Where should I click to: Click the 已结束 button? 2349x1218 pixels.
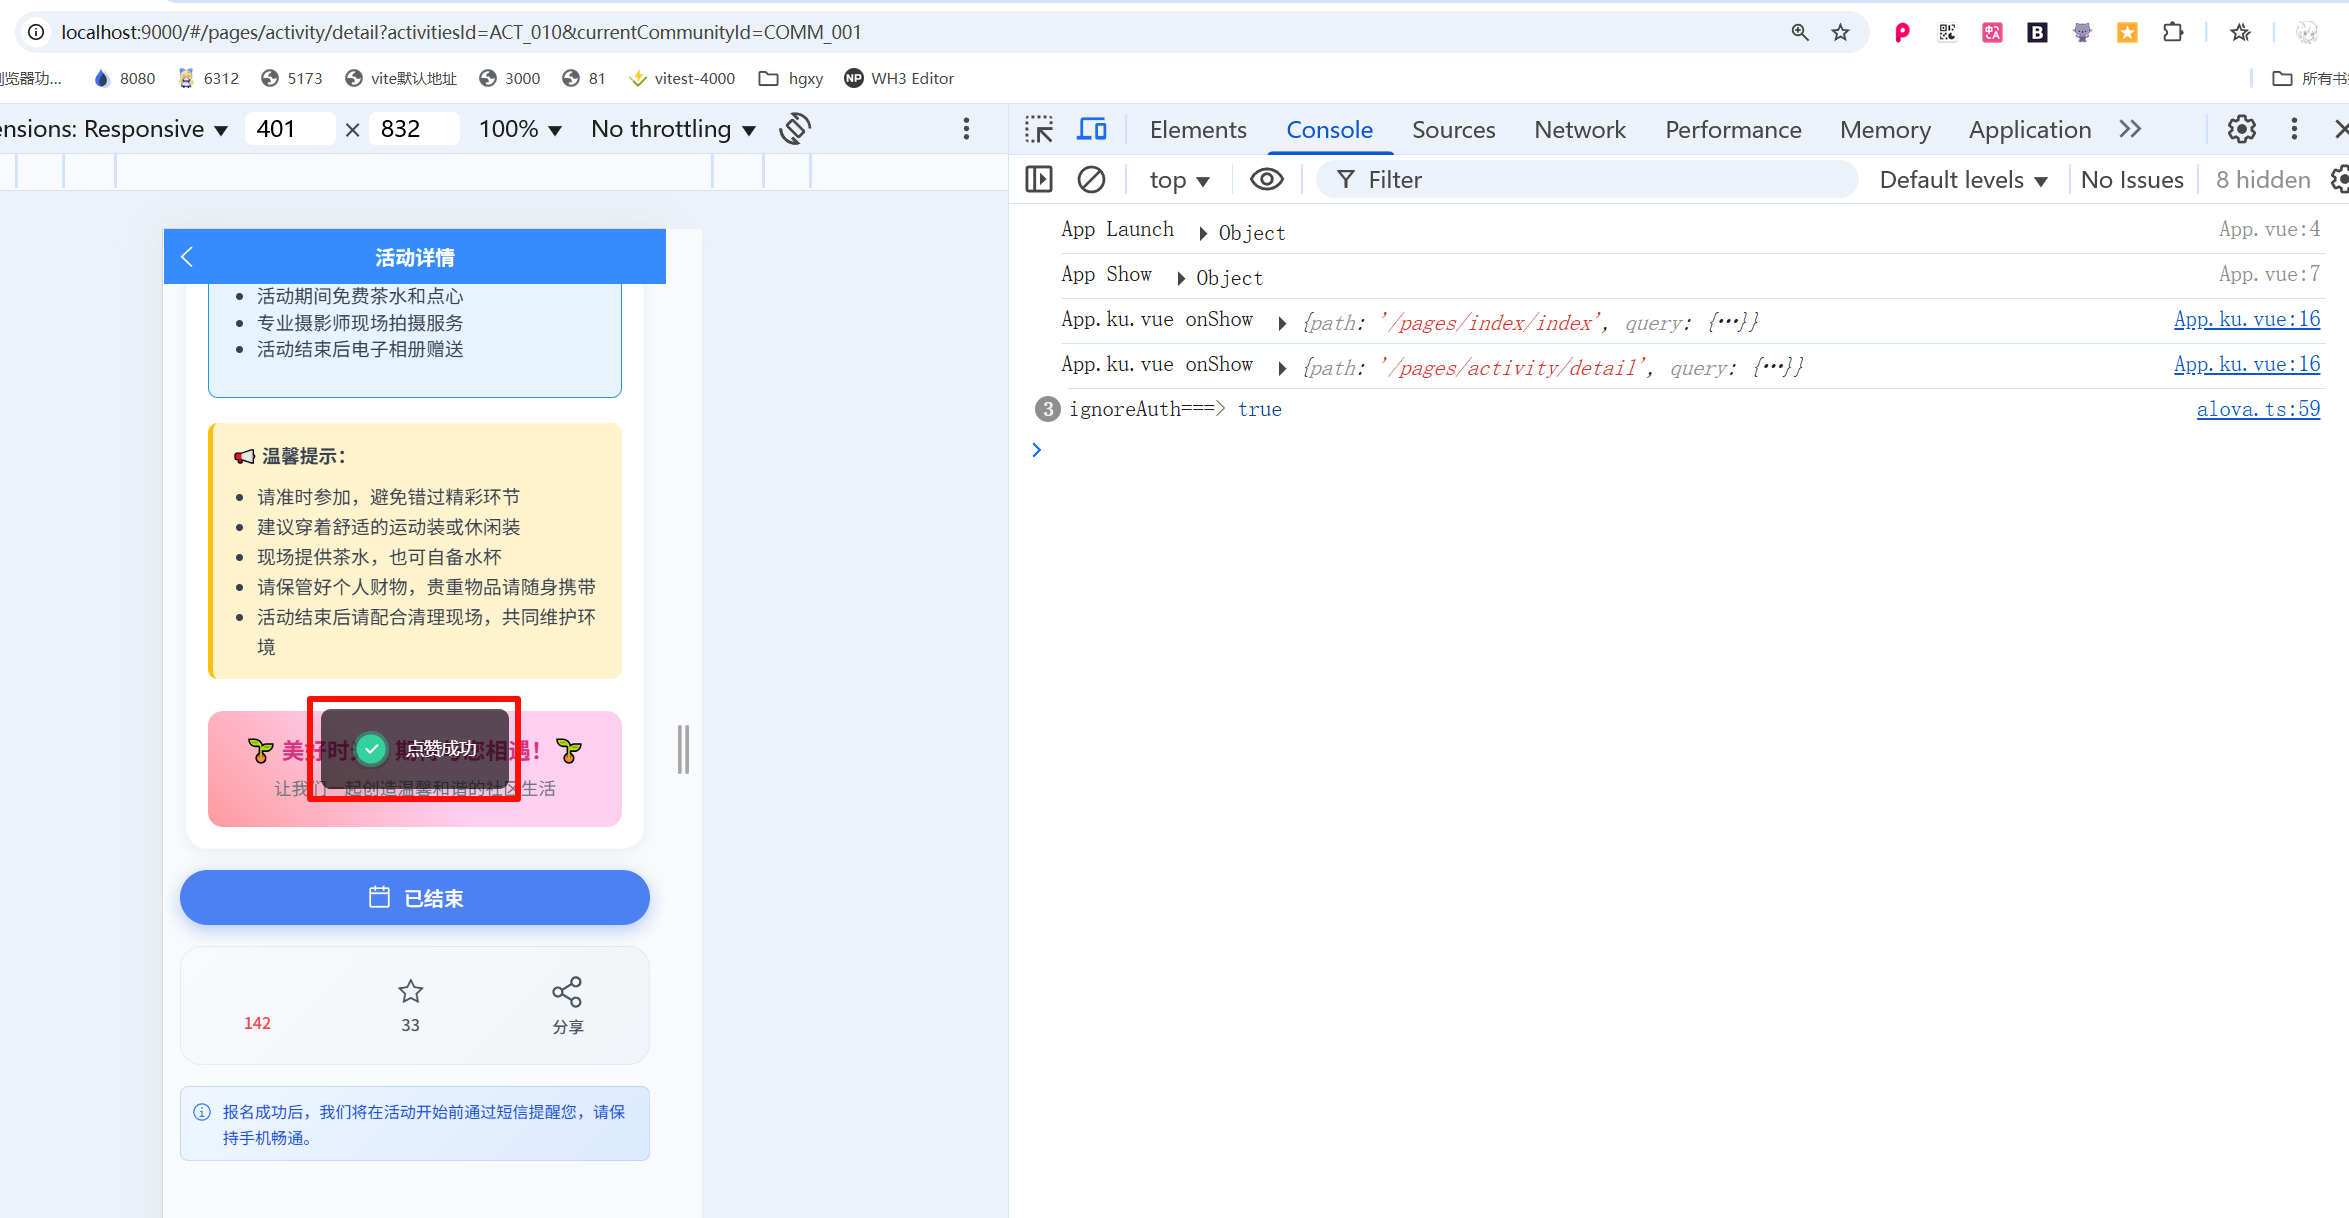pos(414,897)
